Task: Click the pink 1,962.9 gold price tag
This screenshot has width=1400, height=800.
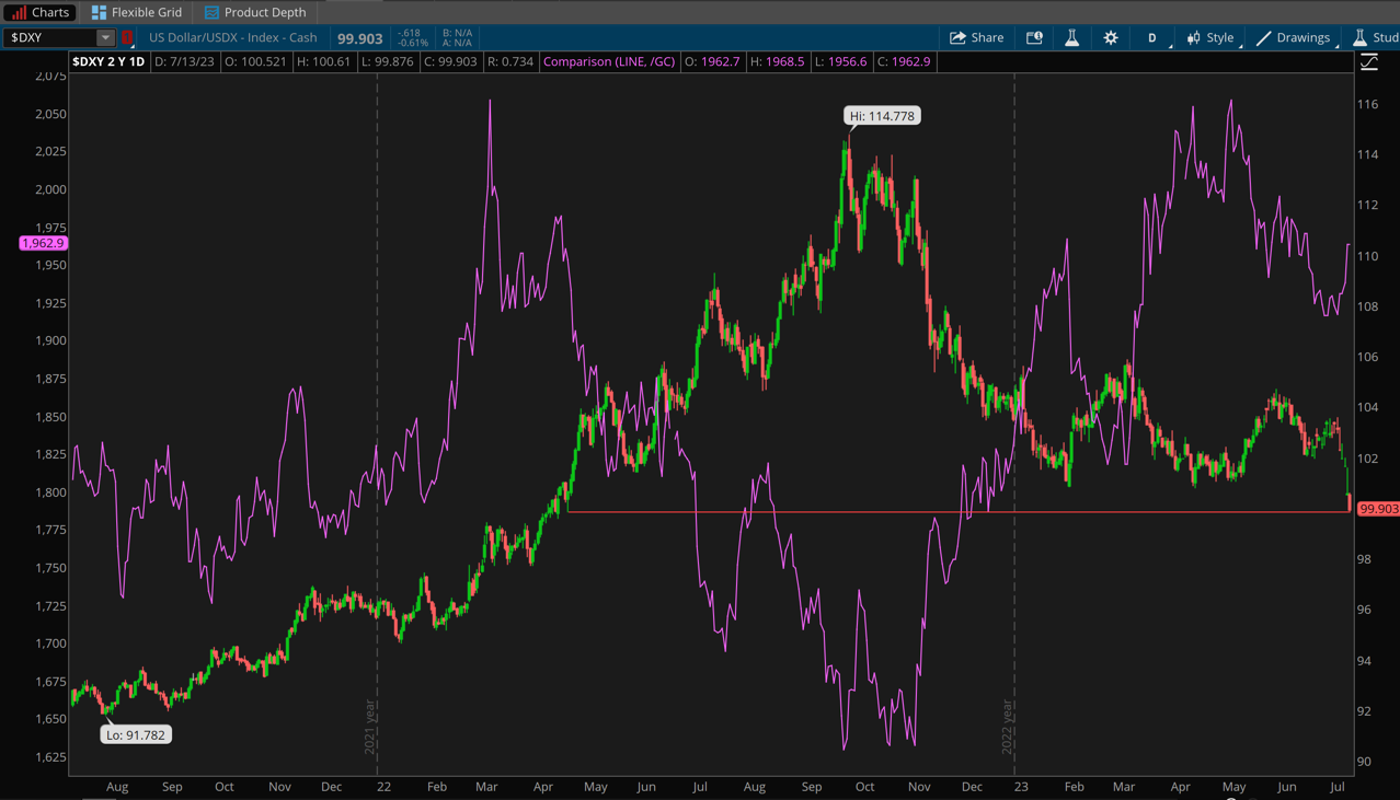Action: pos(42,243)
